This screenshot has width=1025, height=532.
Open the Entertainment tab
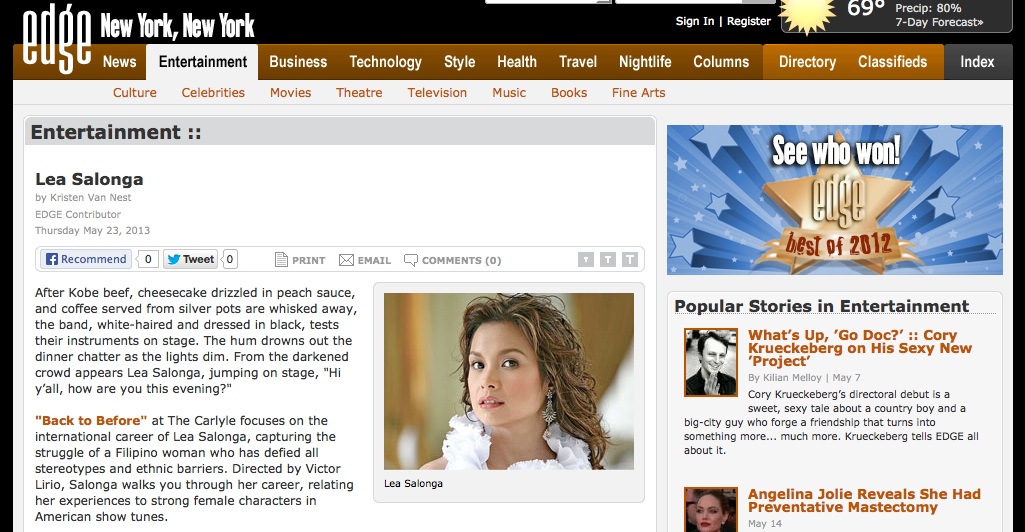(203, 62)
